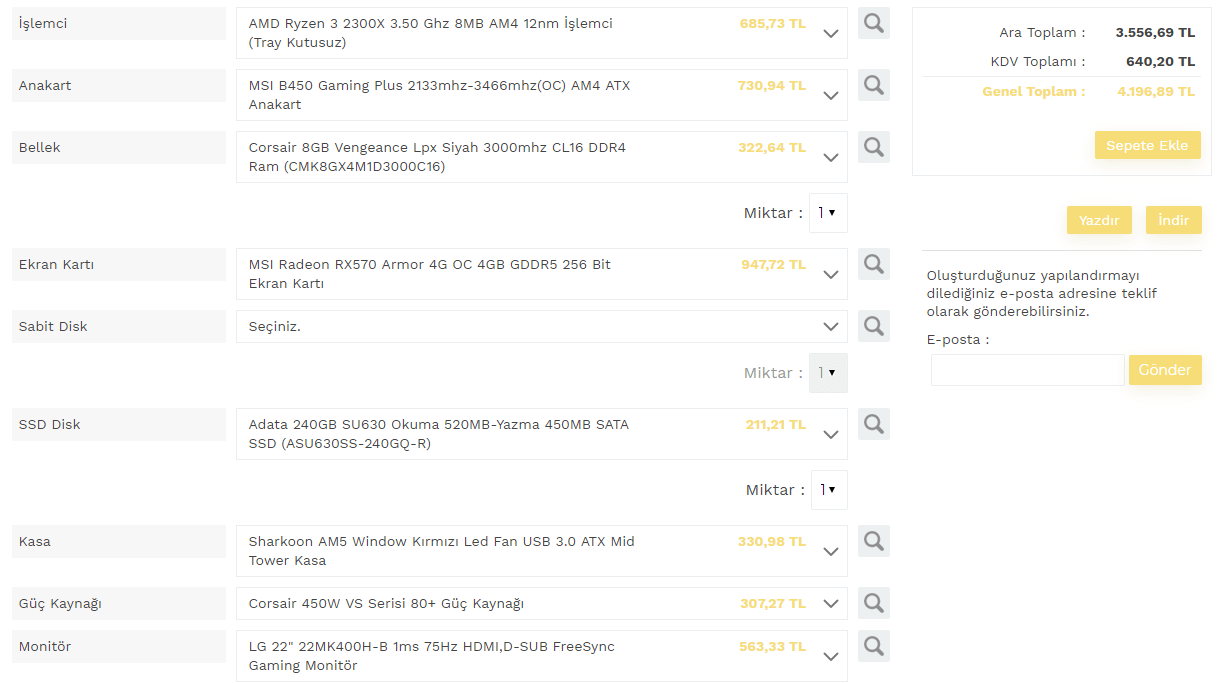Click the 563,33 TL monitor price
The width and height of the screenshot is (1228, 683).
click(x=772, y=646)
